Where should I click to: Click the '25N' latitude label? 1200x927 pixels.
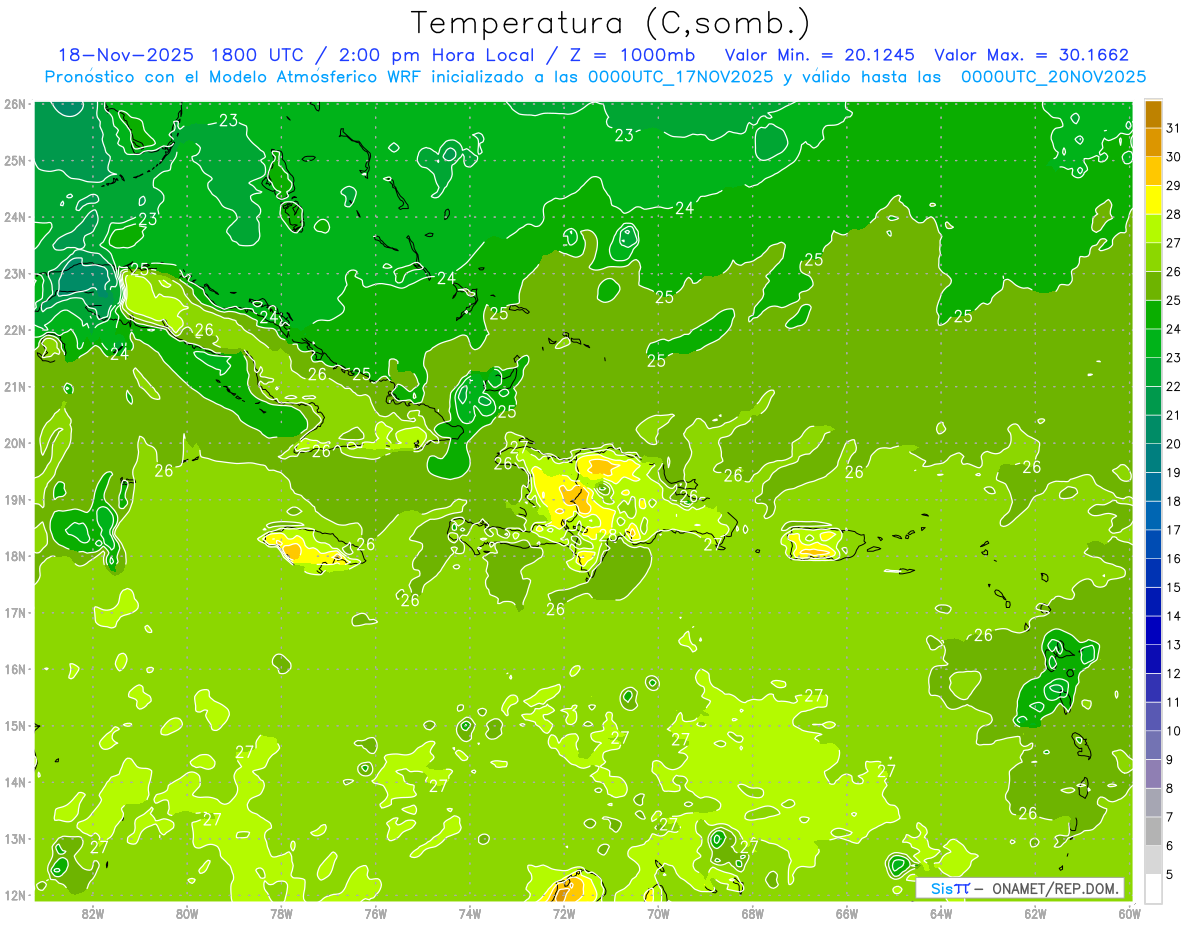tap(15, 161)
